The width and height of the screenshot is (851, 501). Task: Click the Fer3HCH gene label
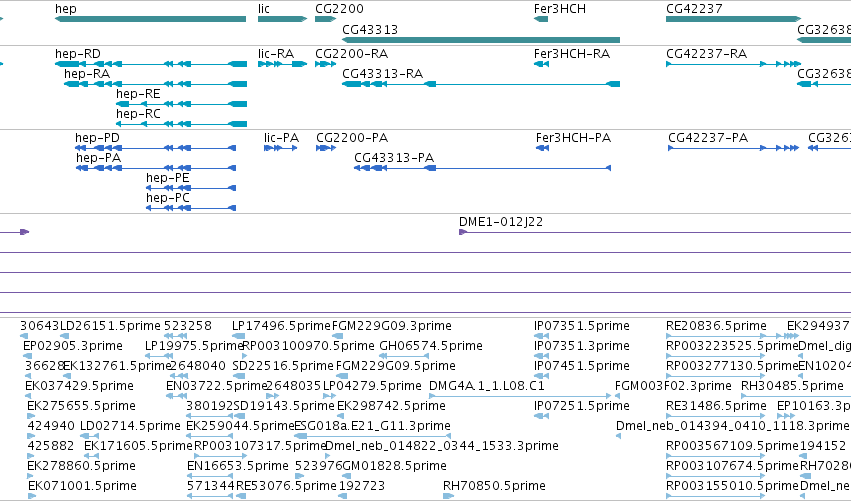[560, 9]
